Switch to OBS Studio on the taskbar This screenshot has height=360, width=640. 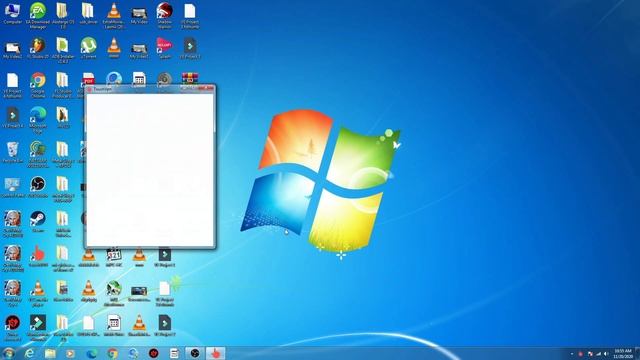pos(195,353)
